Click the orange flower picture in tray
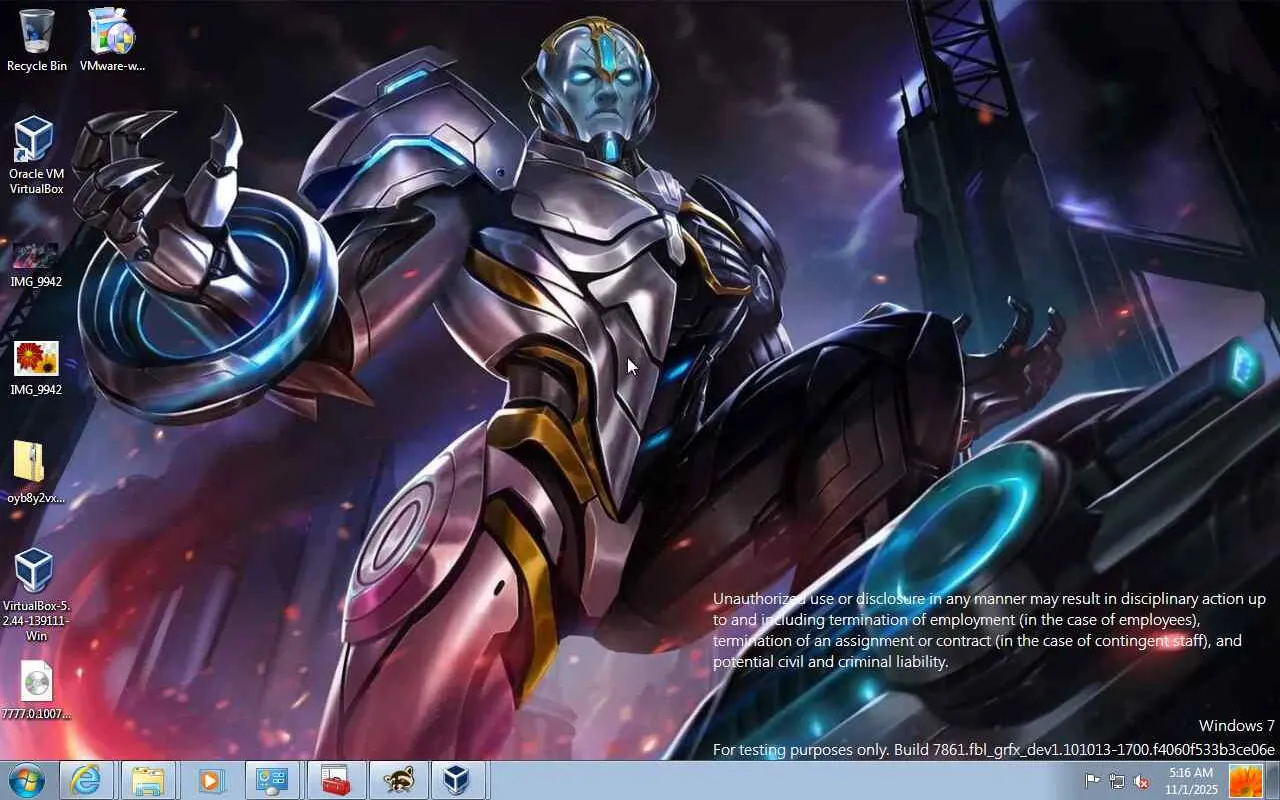The height and width of the screenshot is (800, 1280). (x=1245, y=781)
